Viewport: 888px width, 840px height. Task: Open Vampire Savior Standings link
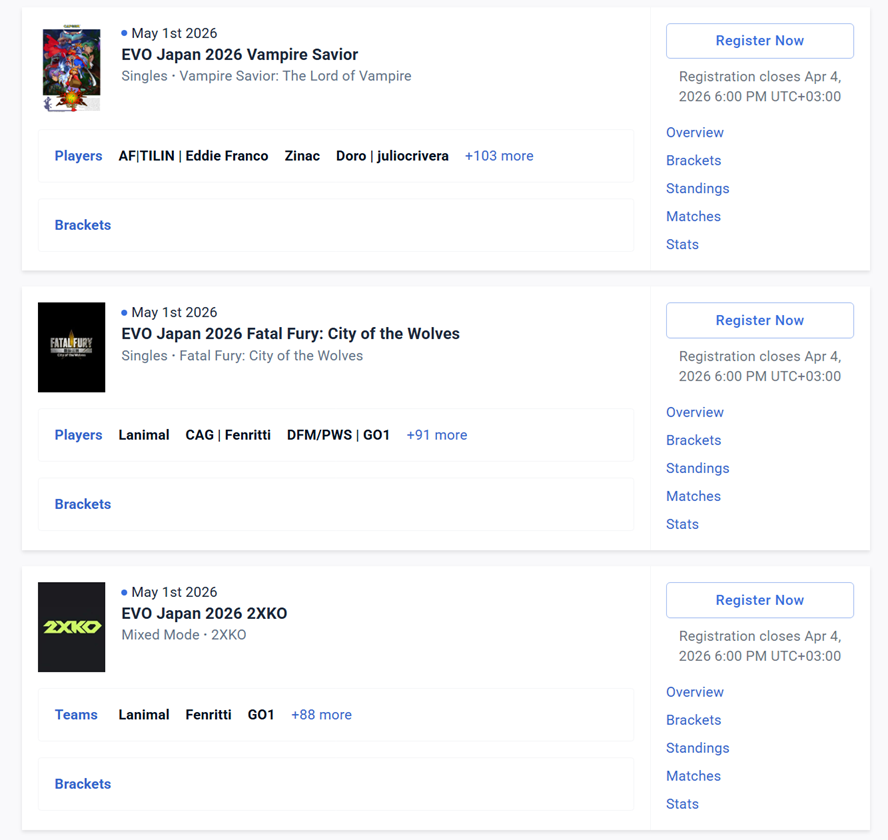(x=698, y=189)
